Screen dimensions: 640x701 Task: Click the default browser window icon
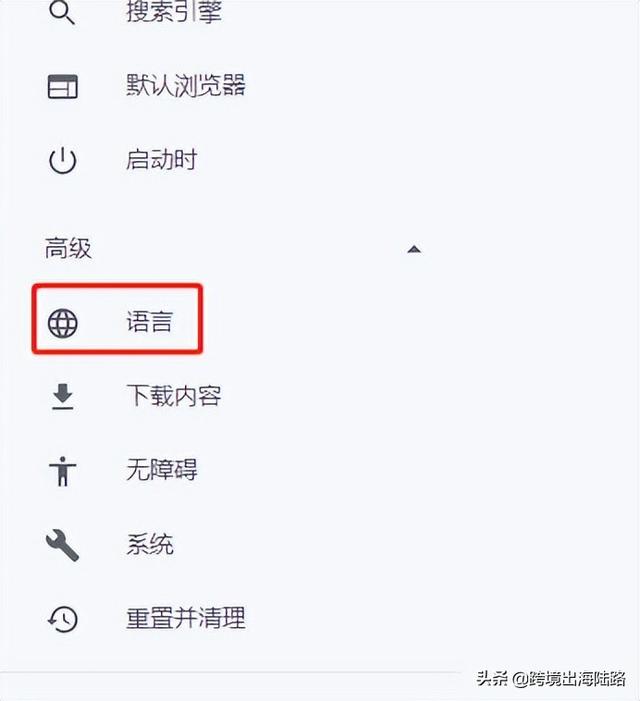[x=63, y=86]
